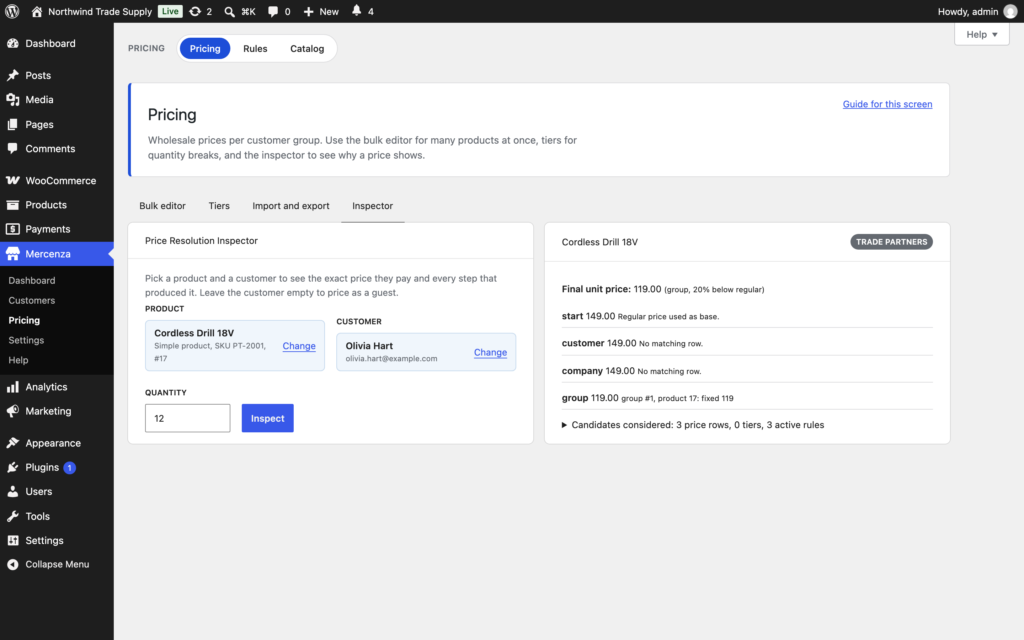
Task: Click the Plugins update count badge
Action: [69, 468]
